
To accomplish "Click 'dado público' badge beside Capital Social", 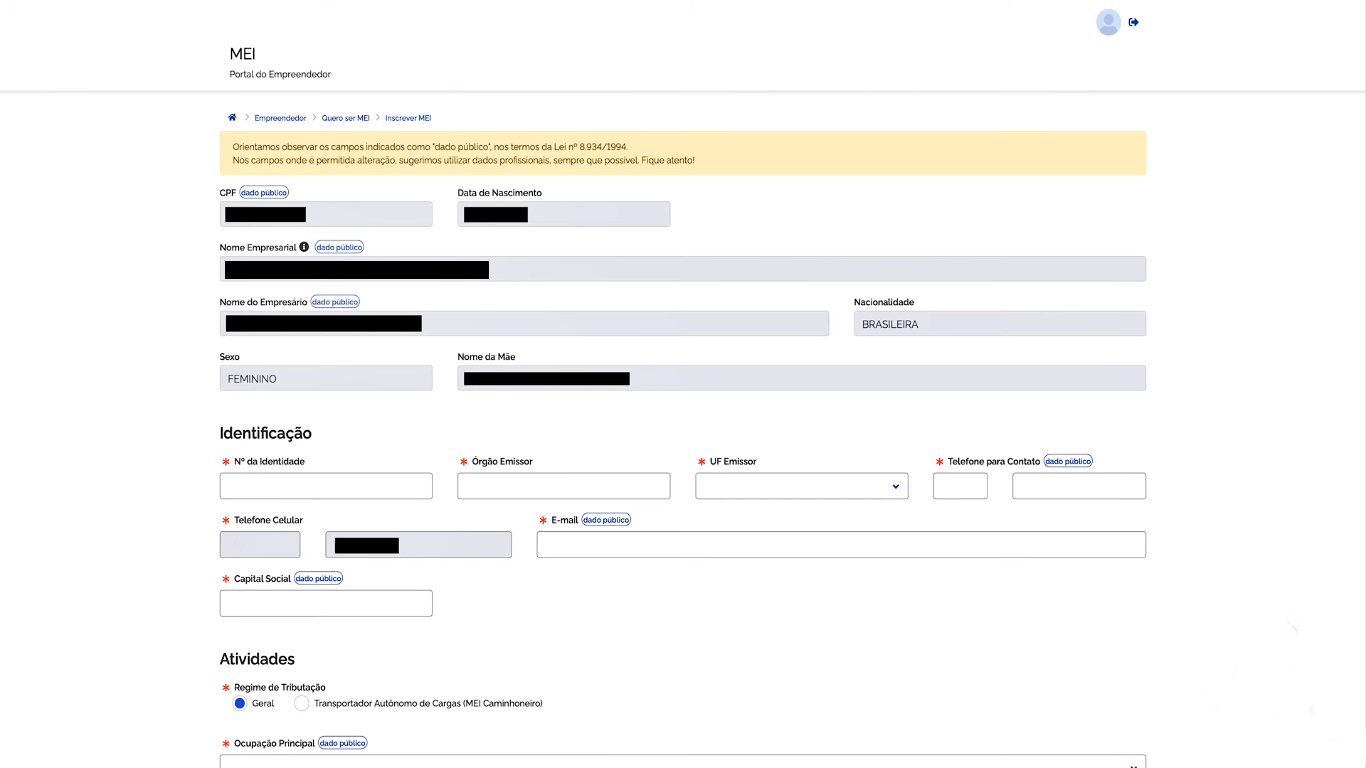I will tap(318, 578).
